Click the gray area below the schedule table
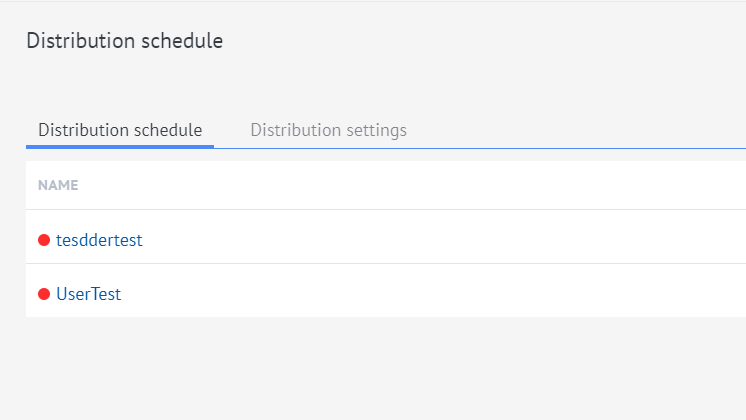Screen dimensions: 746x420 click(380, 370)
